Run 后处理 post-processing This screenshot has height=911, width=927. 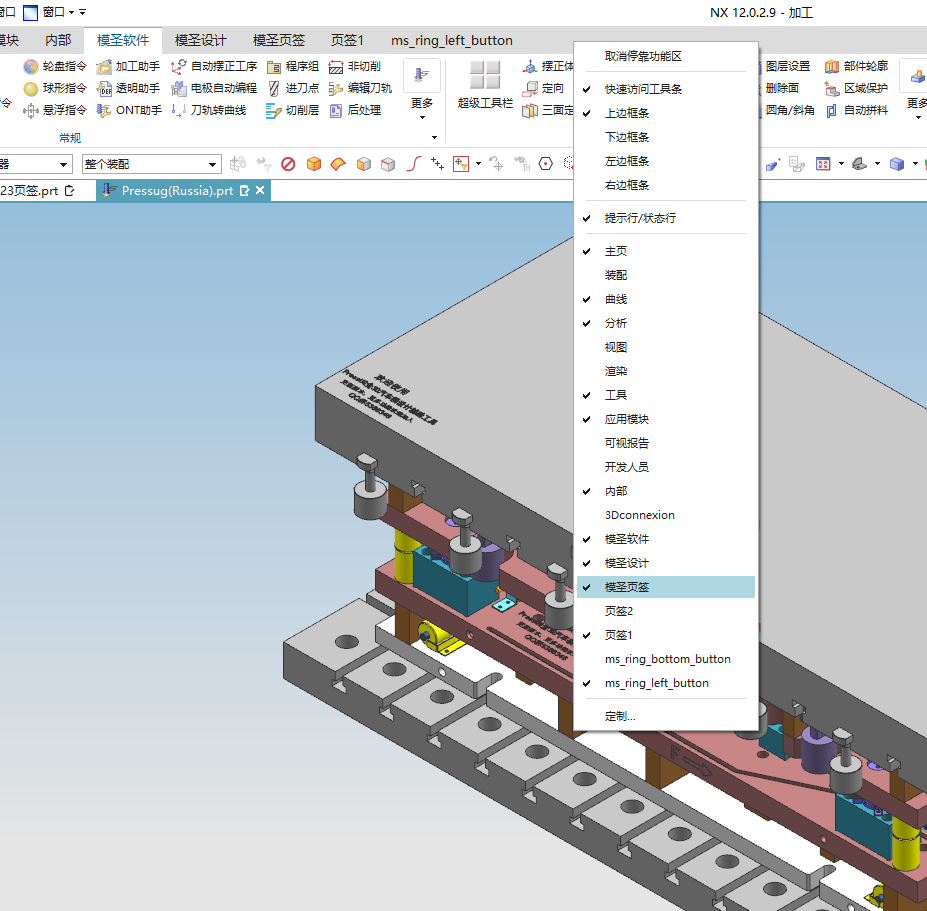pos(355,110)
